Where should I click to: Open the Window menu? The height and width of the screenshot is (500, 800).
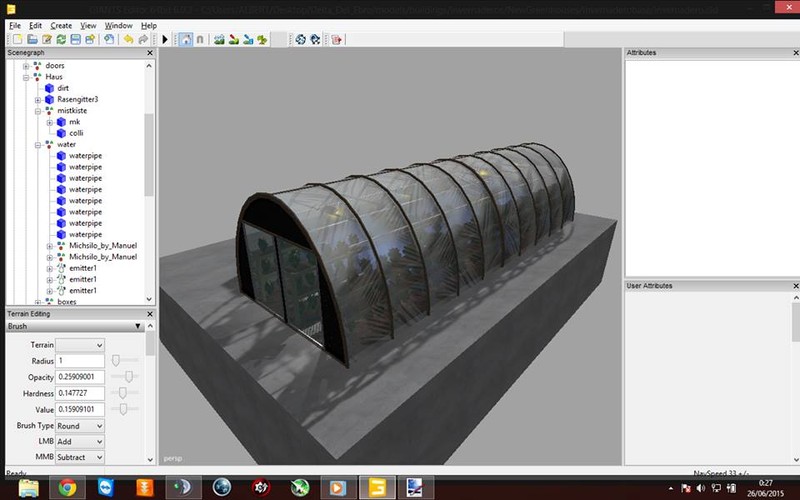pyautogui.click(x=118, y=25)
